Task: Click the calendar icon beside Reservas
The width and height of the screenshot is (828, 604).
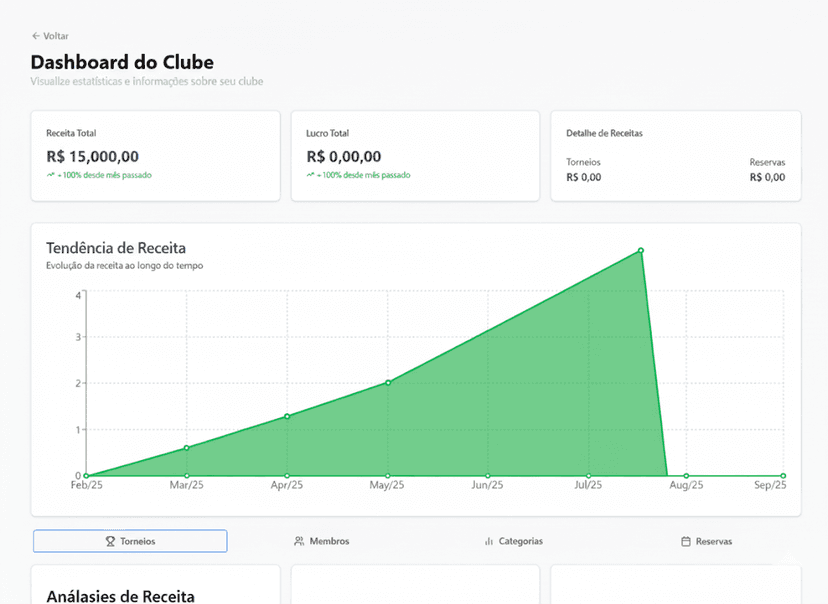Action: point(686,542)
